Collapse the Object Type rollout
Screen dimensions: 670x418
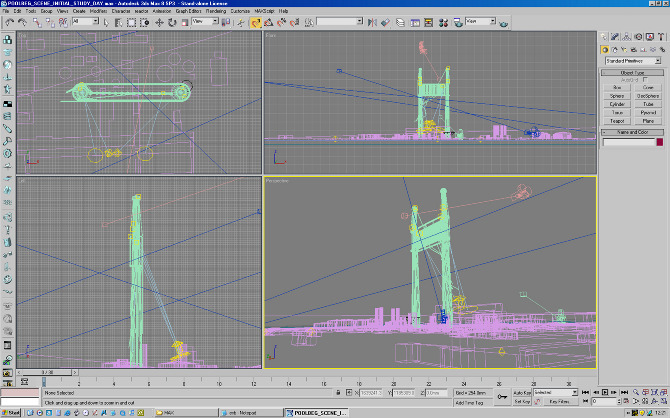point(634,72)
